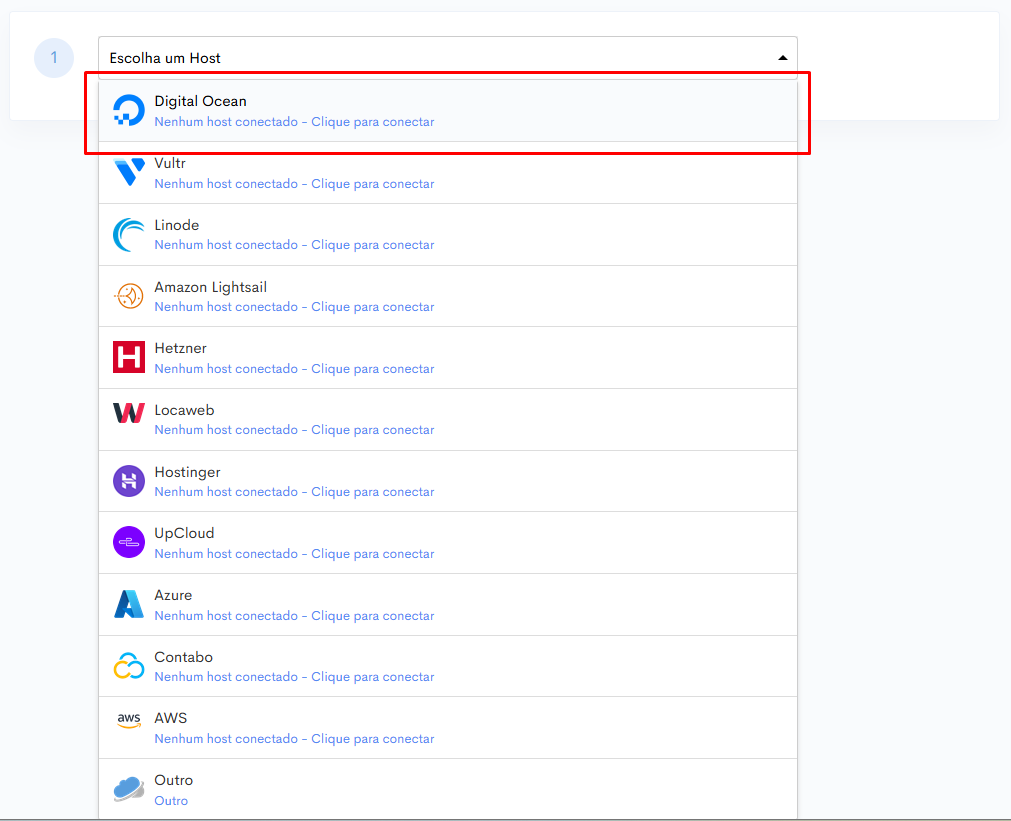Click the Contabo cloud logo icon
This screenshot has height=821, width=1011.
tap(129, 666)
